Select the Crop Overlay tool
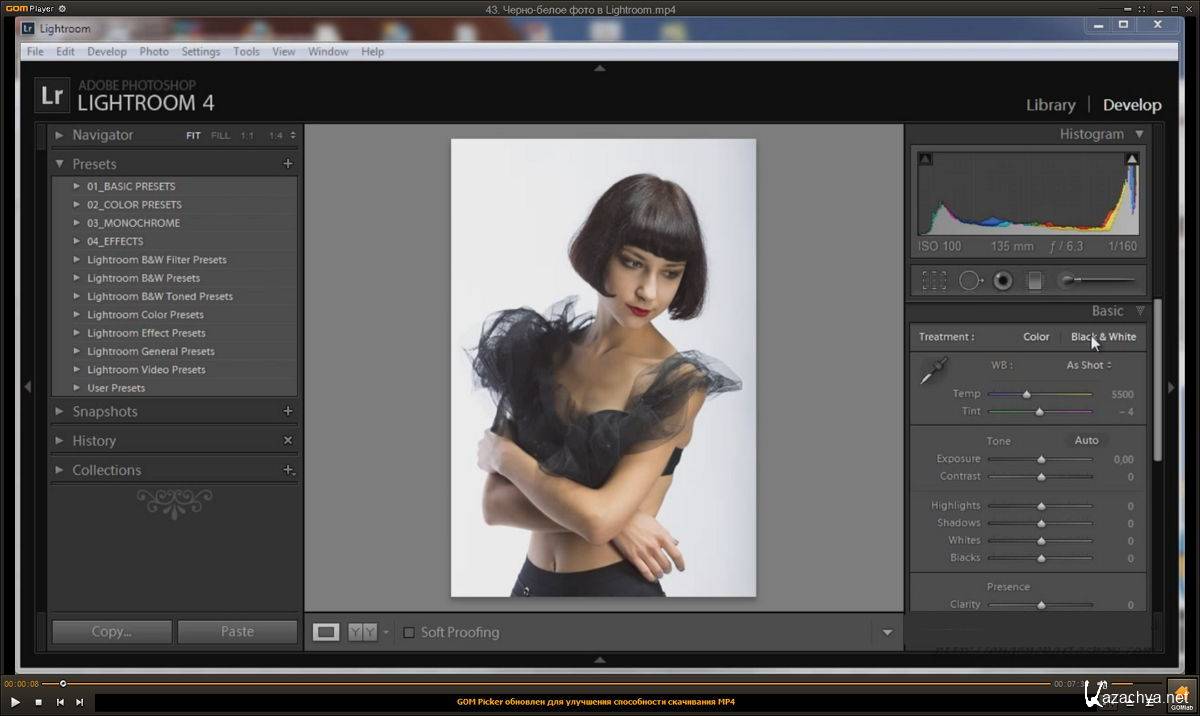 (x=934, y=281)
